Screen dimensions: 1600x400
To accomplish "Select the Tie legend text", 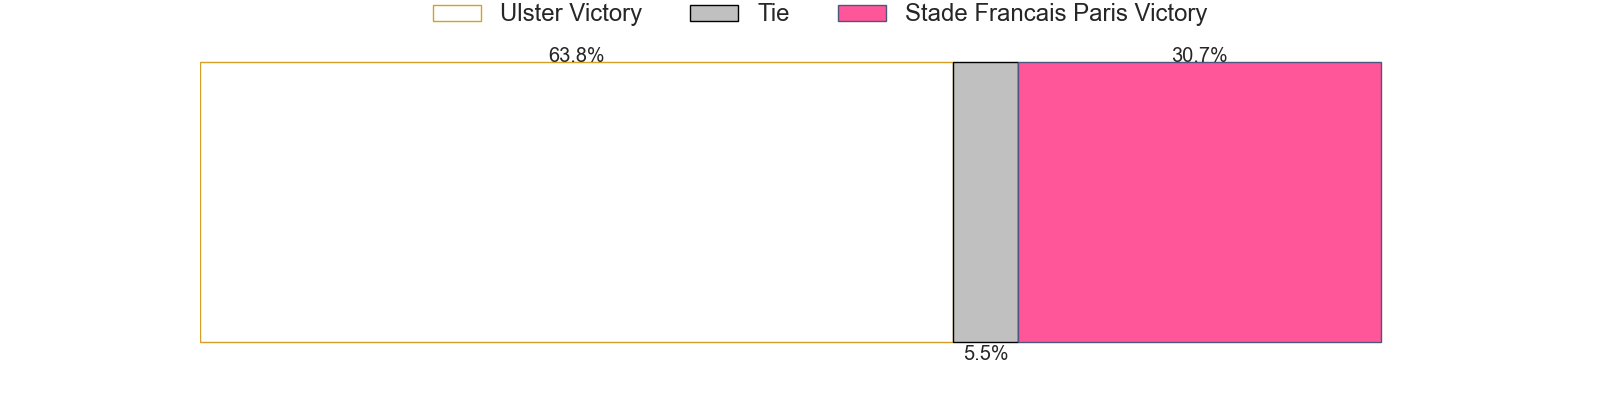I will coord(773,14).
